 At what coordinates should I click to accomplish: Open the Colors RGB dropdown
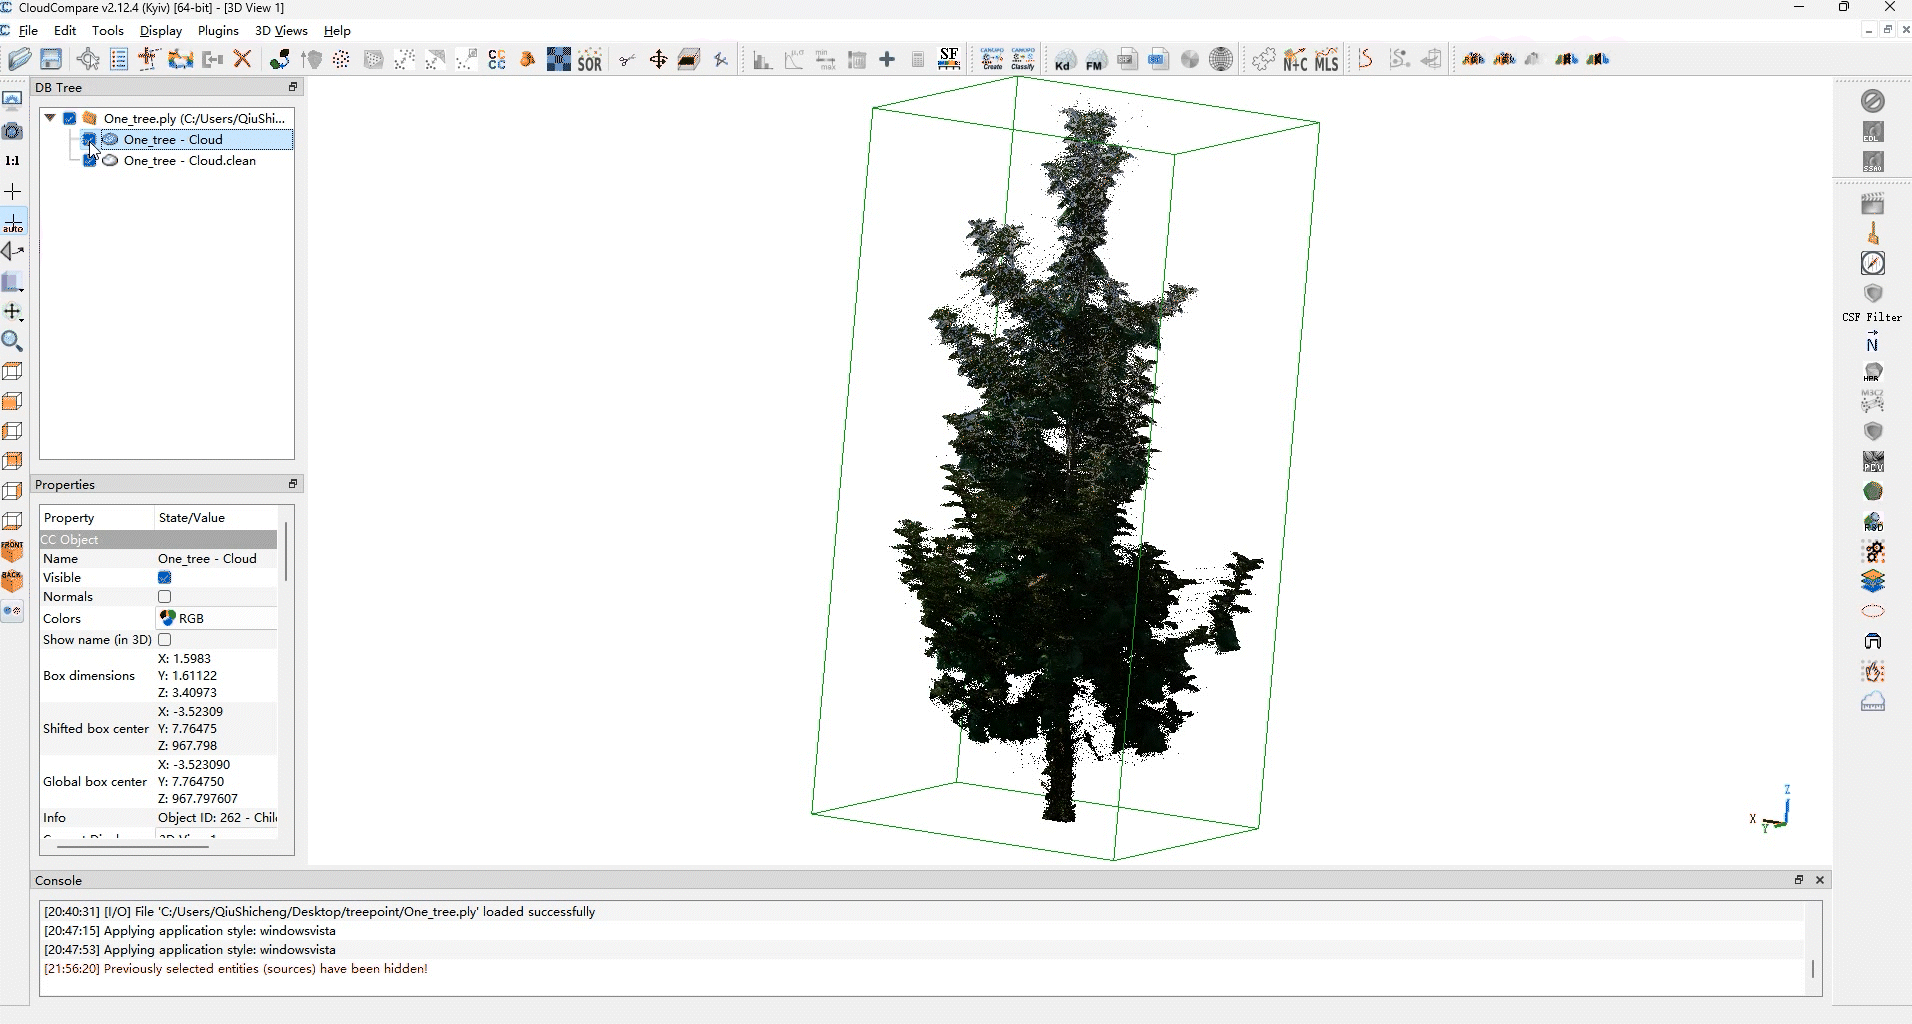[x=216, y=618]
